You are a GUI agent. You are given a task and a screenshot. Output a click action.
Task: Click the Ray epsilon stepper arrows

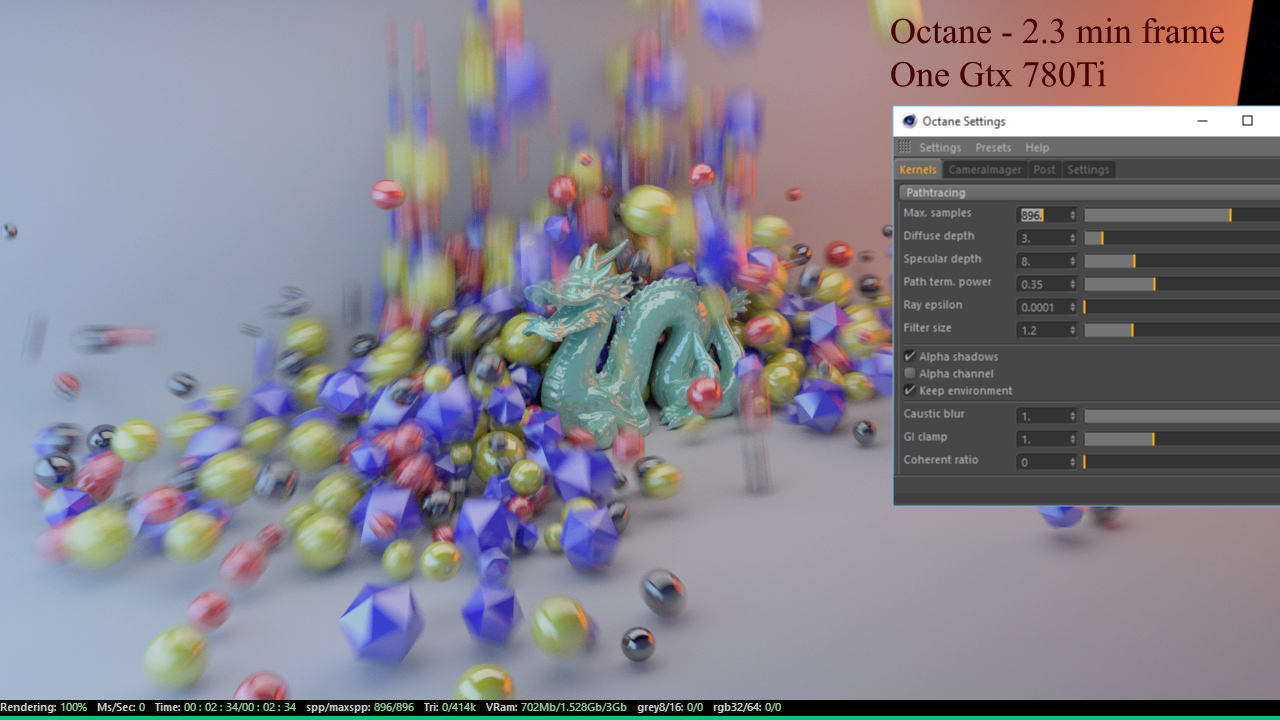pyautogui.click(x=1073, y=307)
